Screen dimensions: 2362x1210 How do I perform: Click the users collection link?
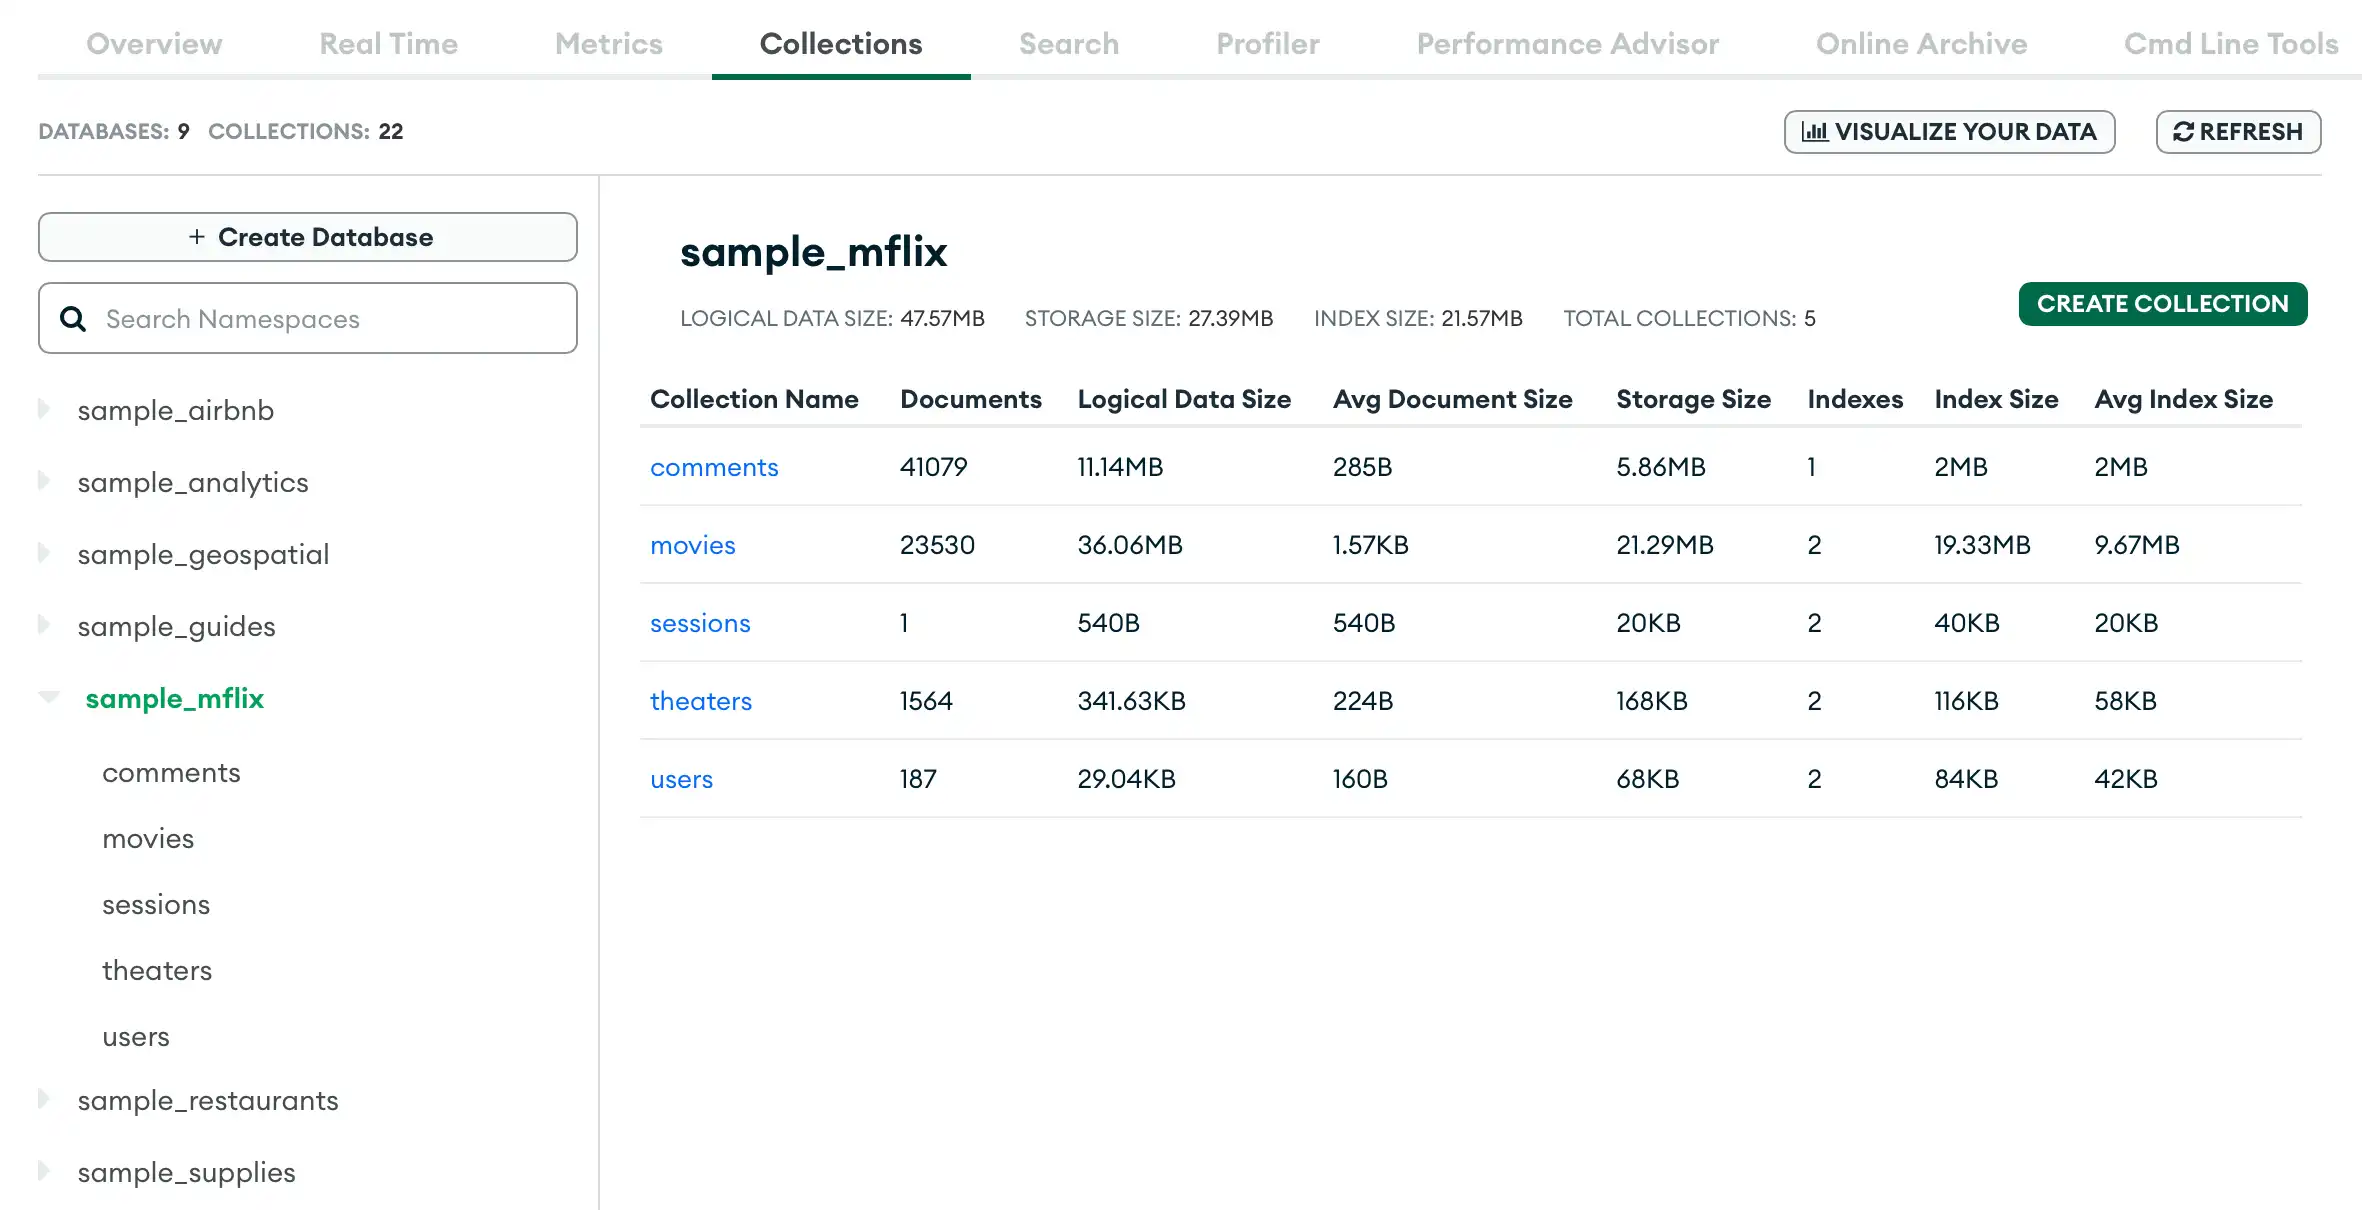(680, 778)
